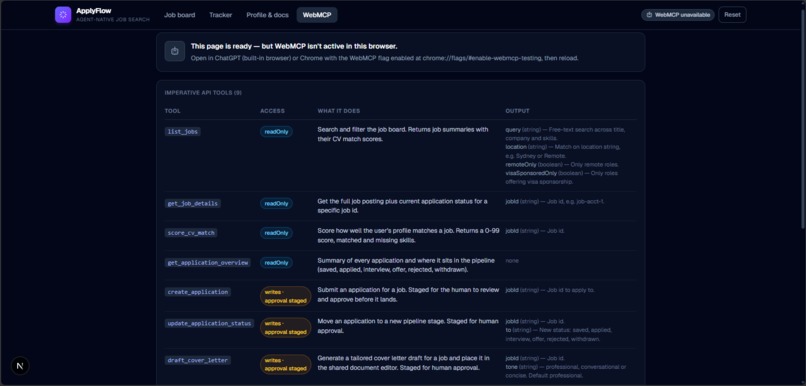The height and width of the screenshot is (386, 806).
Task: Click the ACCESS column header
Action: (x=272, y=111)
